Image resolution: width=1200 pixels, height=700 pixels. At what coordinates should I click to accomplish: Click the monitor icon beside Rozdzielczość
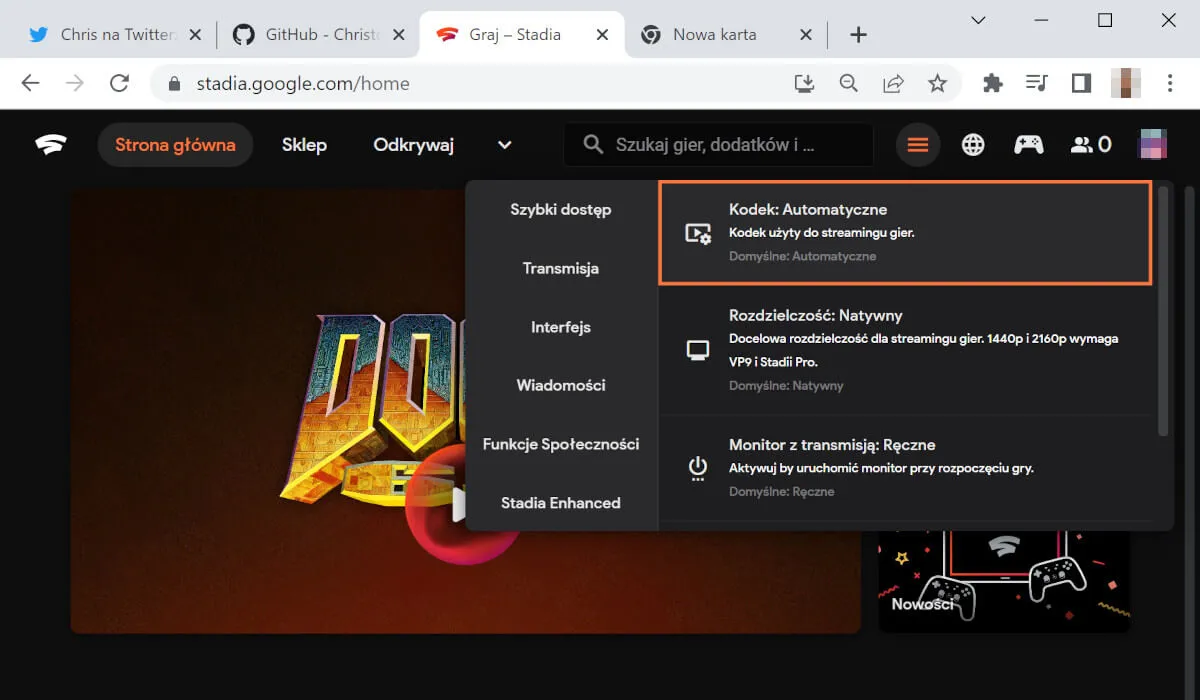697,349
